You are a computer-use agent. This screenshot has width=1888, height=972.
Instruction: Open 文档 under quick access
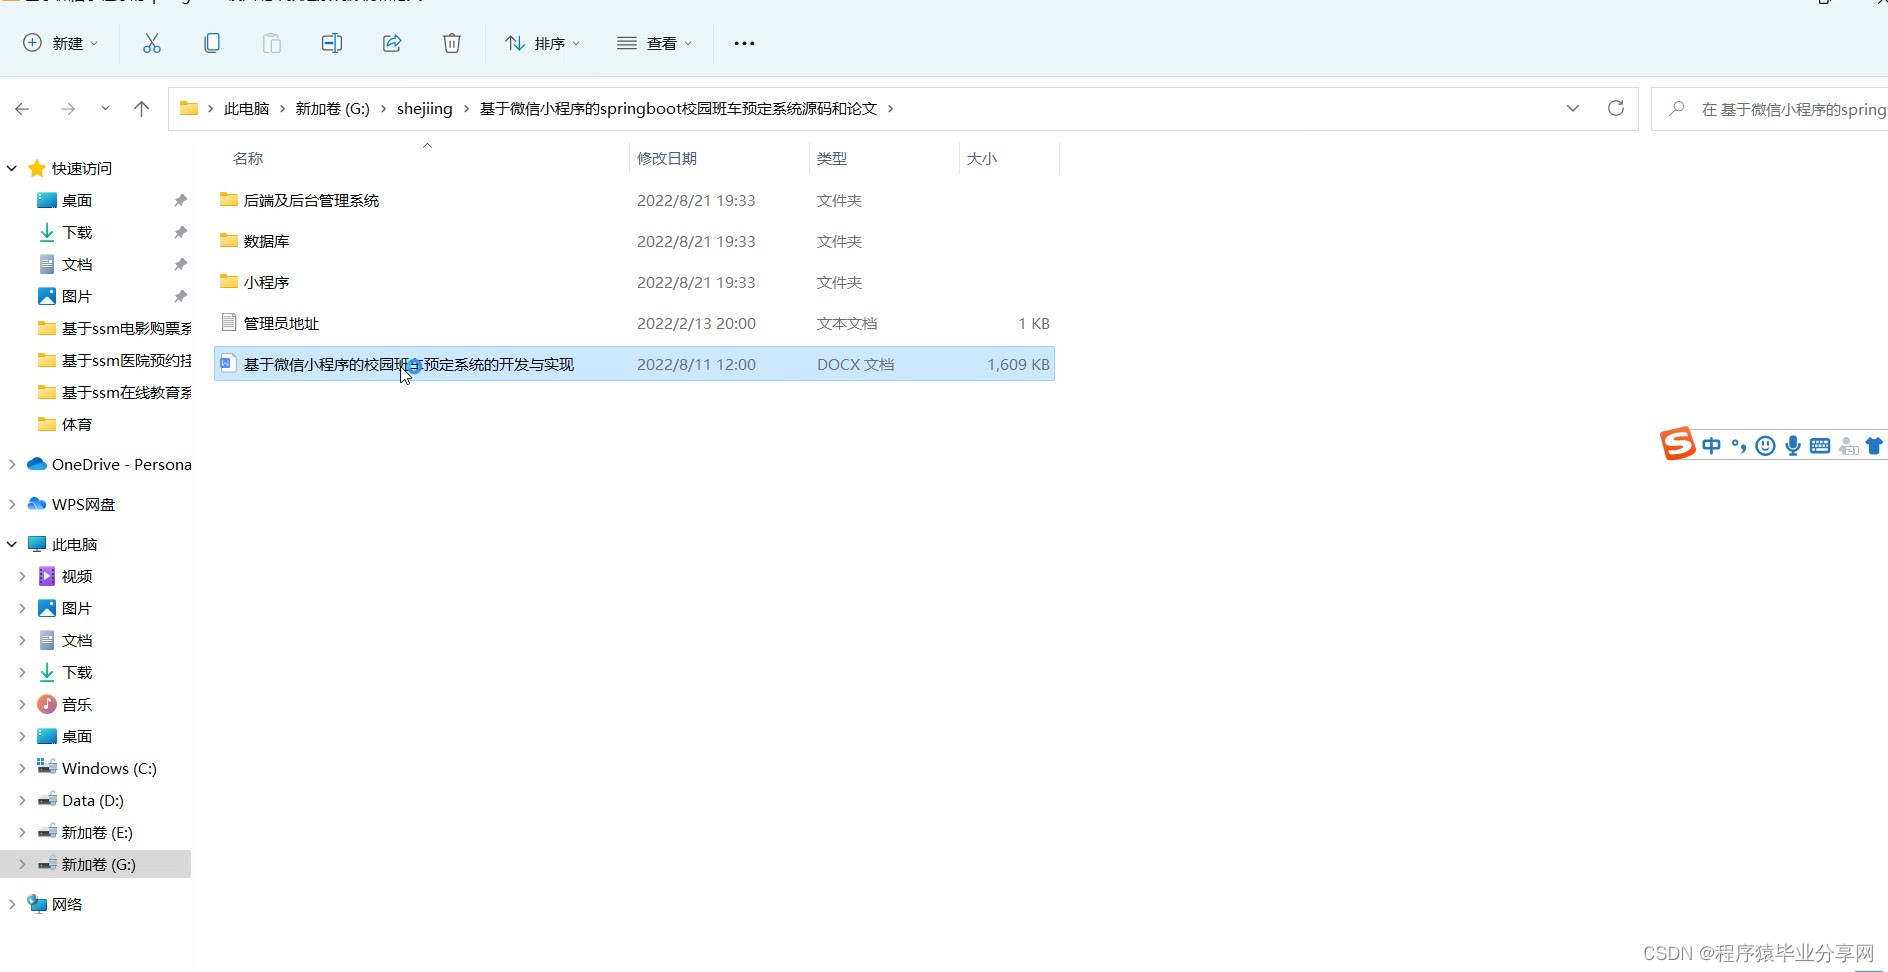(x=77, y=264)
